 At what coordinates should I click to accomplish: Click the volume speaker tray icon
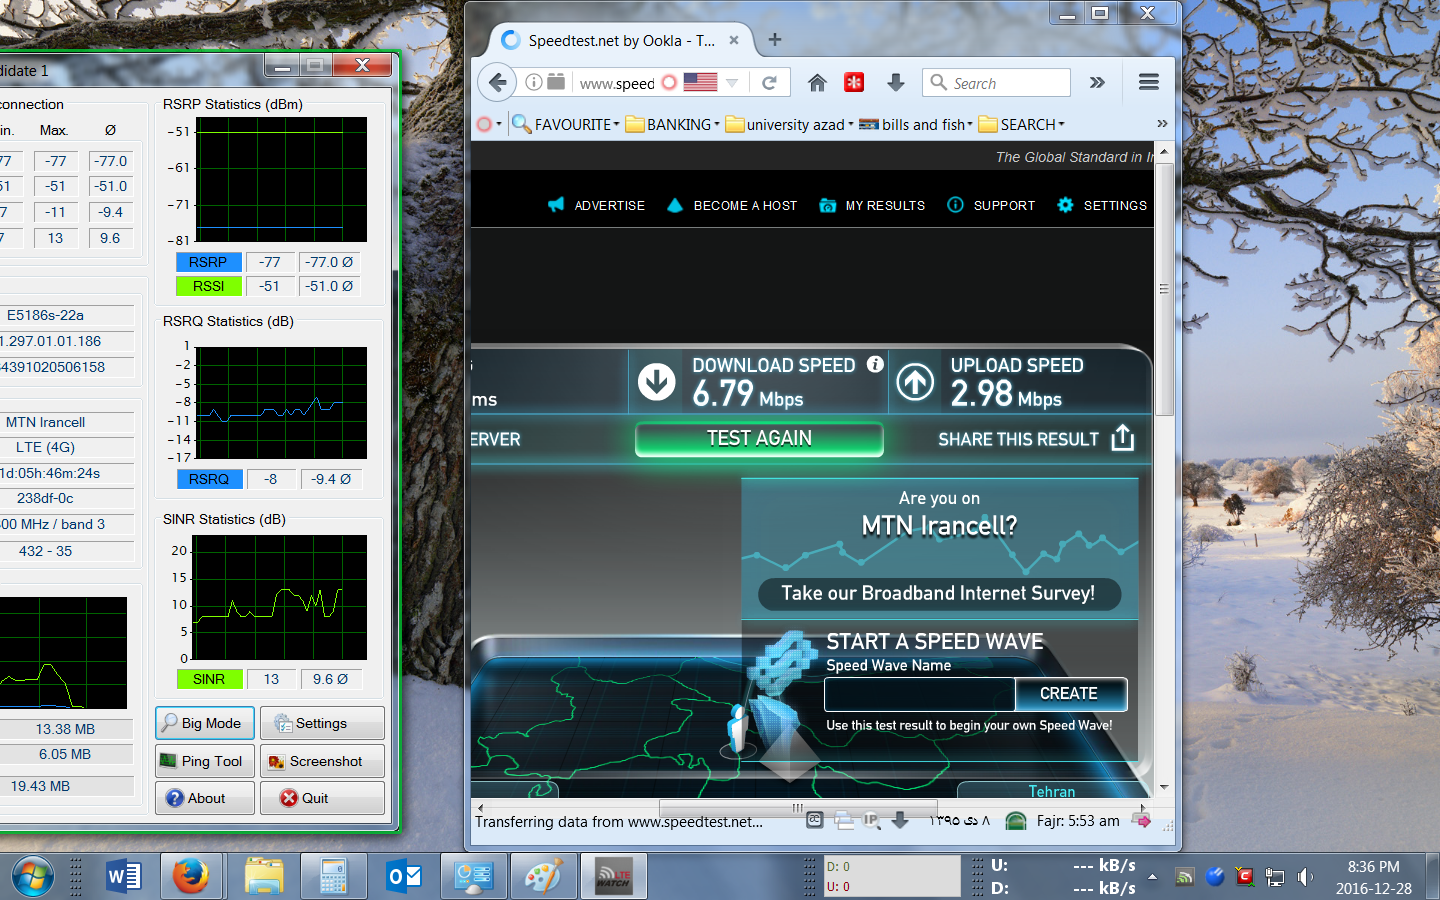click(x=1305, y=877)
